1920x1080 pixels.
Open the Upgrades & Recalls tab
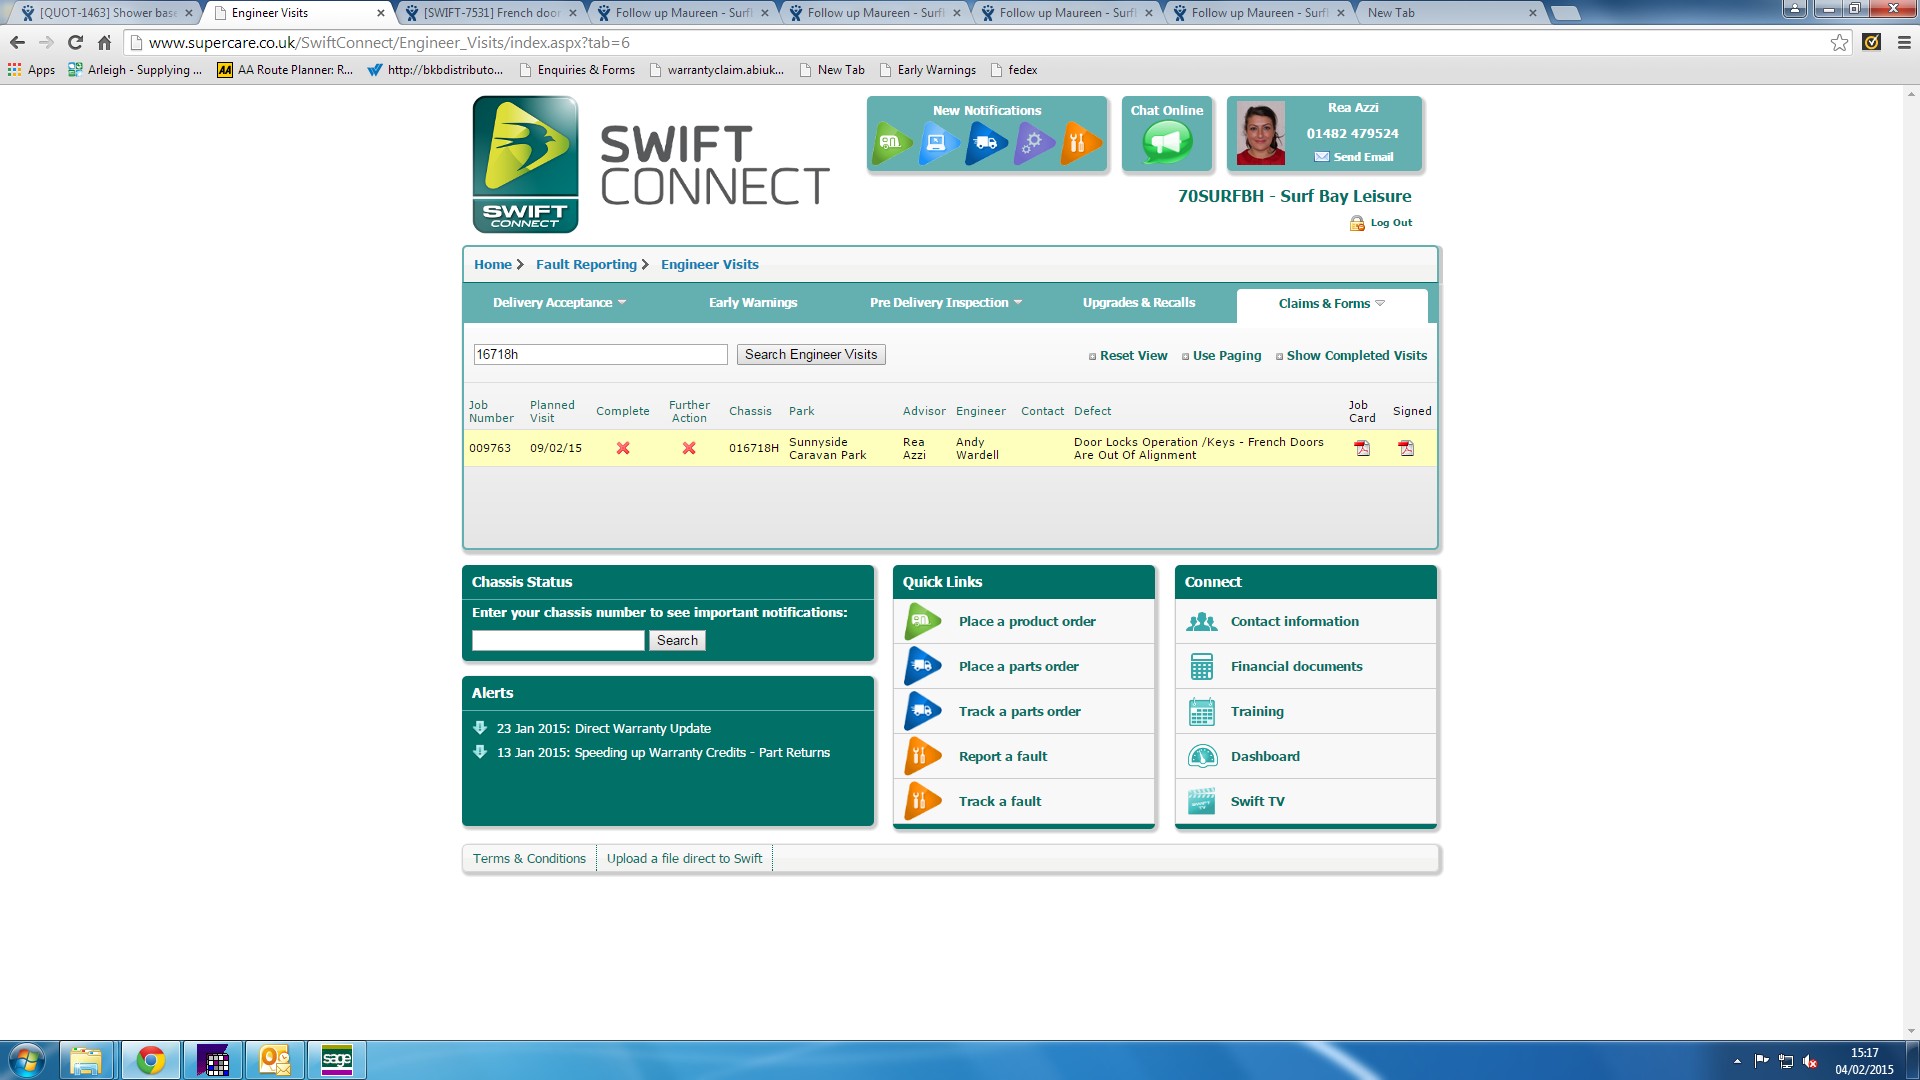click(1138, 303)
